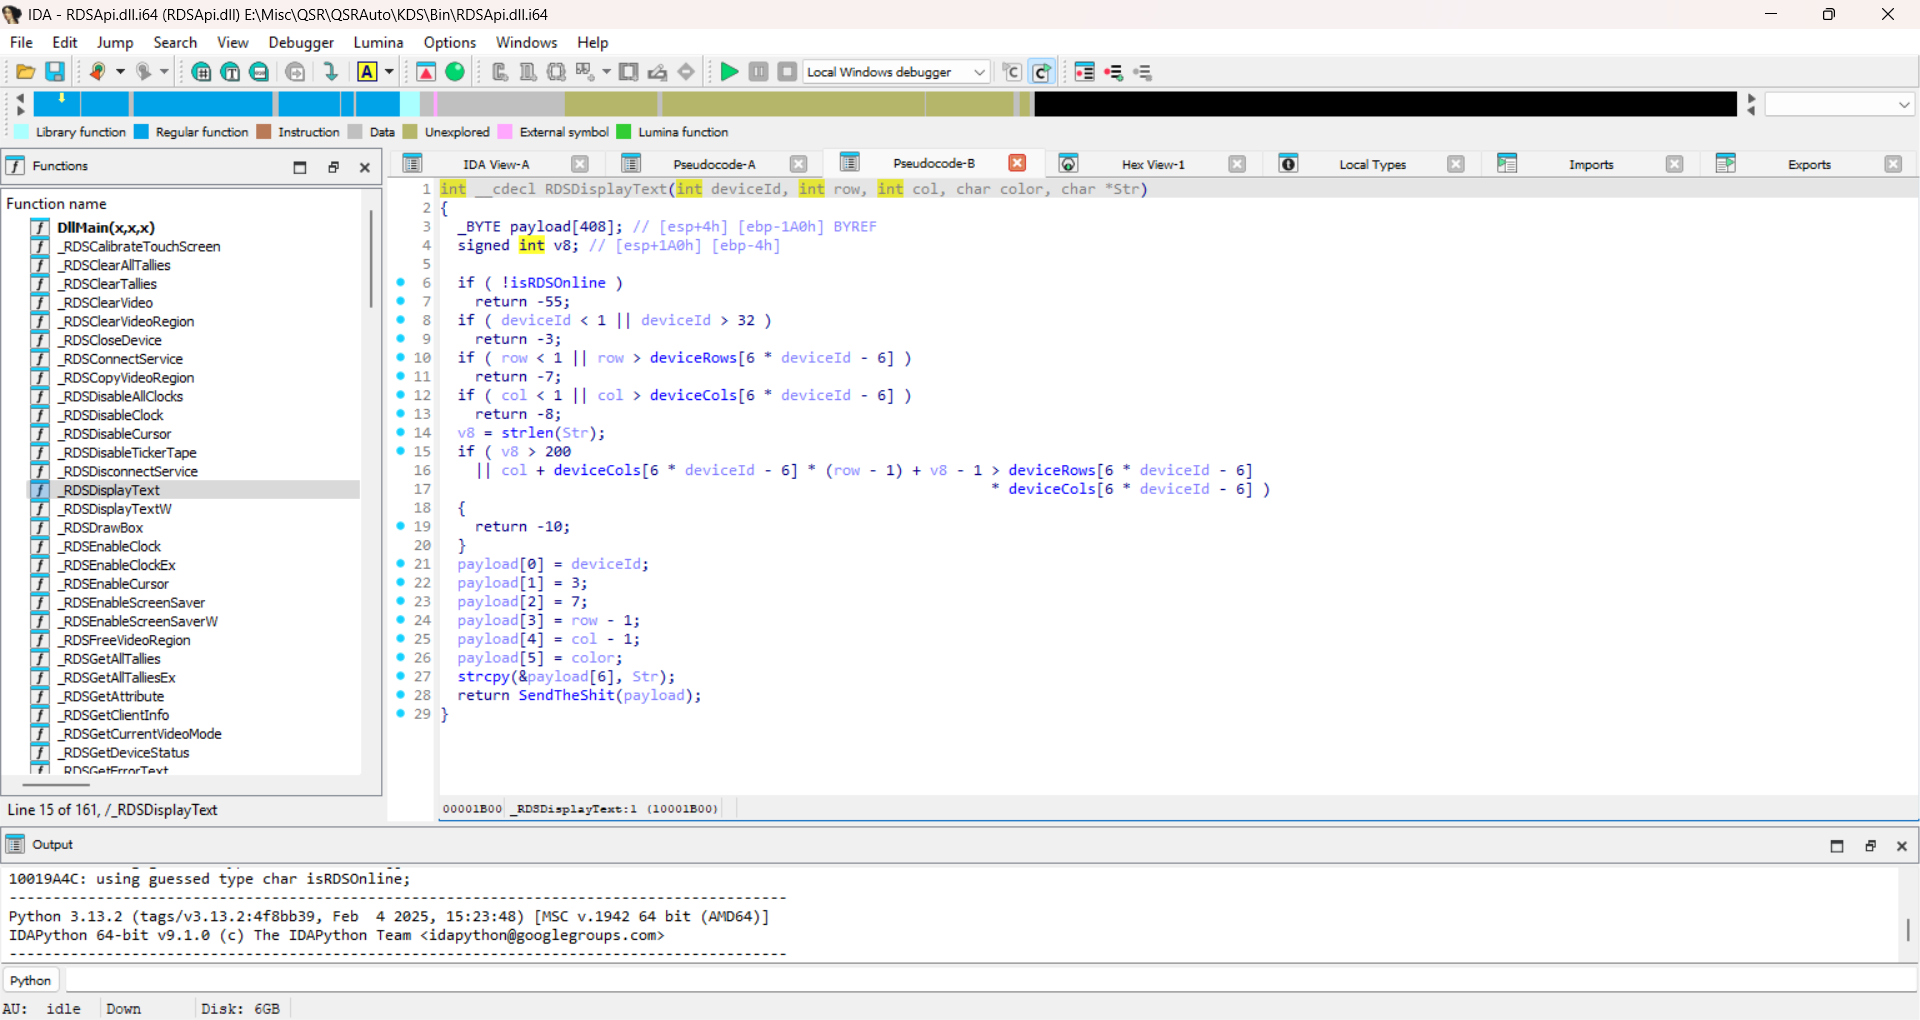Click the diamond toolbar icon
The width and height of the screenshot is (1920, 1020).
point(686,72)
